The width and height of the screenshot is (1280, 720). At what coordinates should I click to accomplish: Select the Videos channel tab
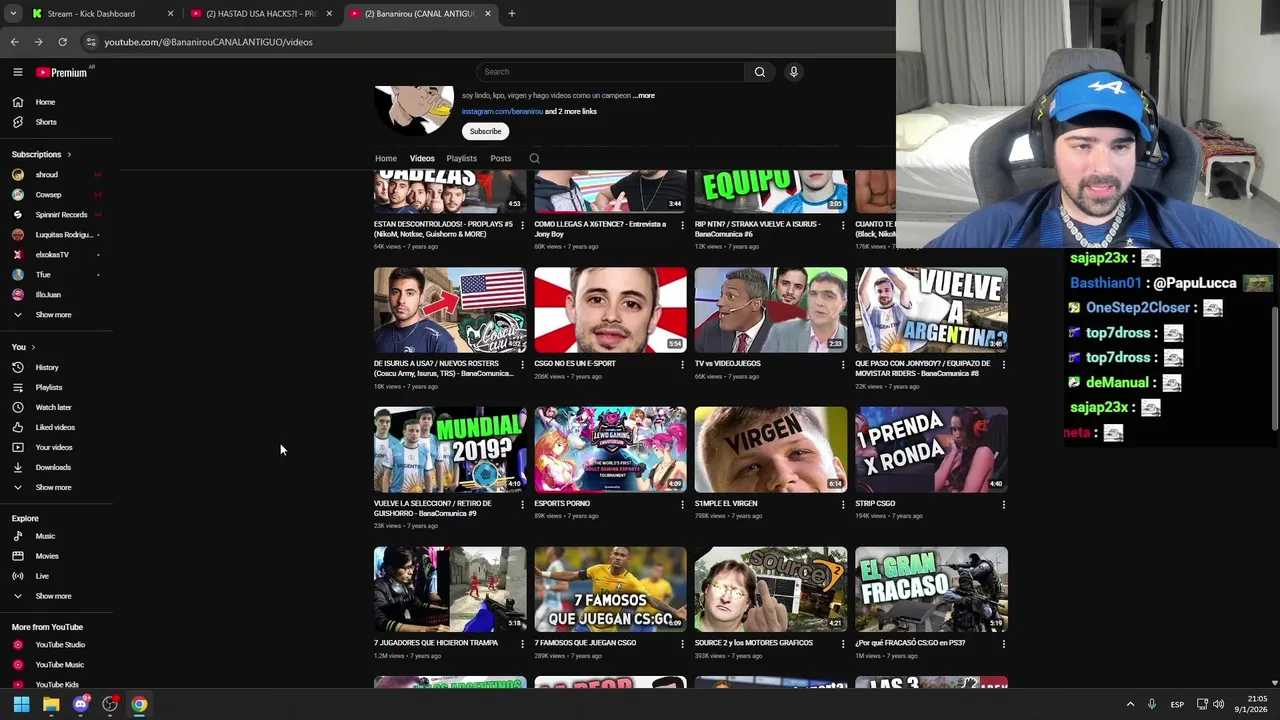[422, 158]
